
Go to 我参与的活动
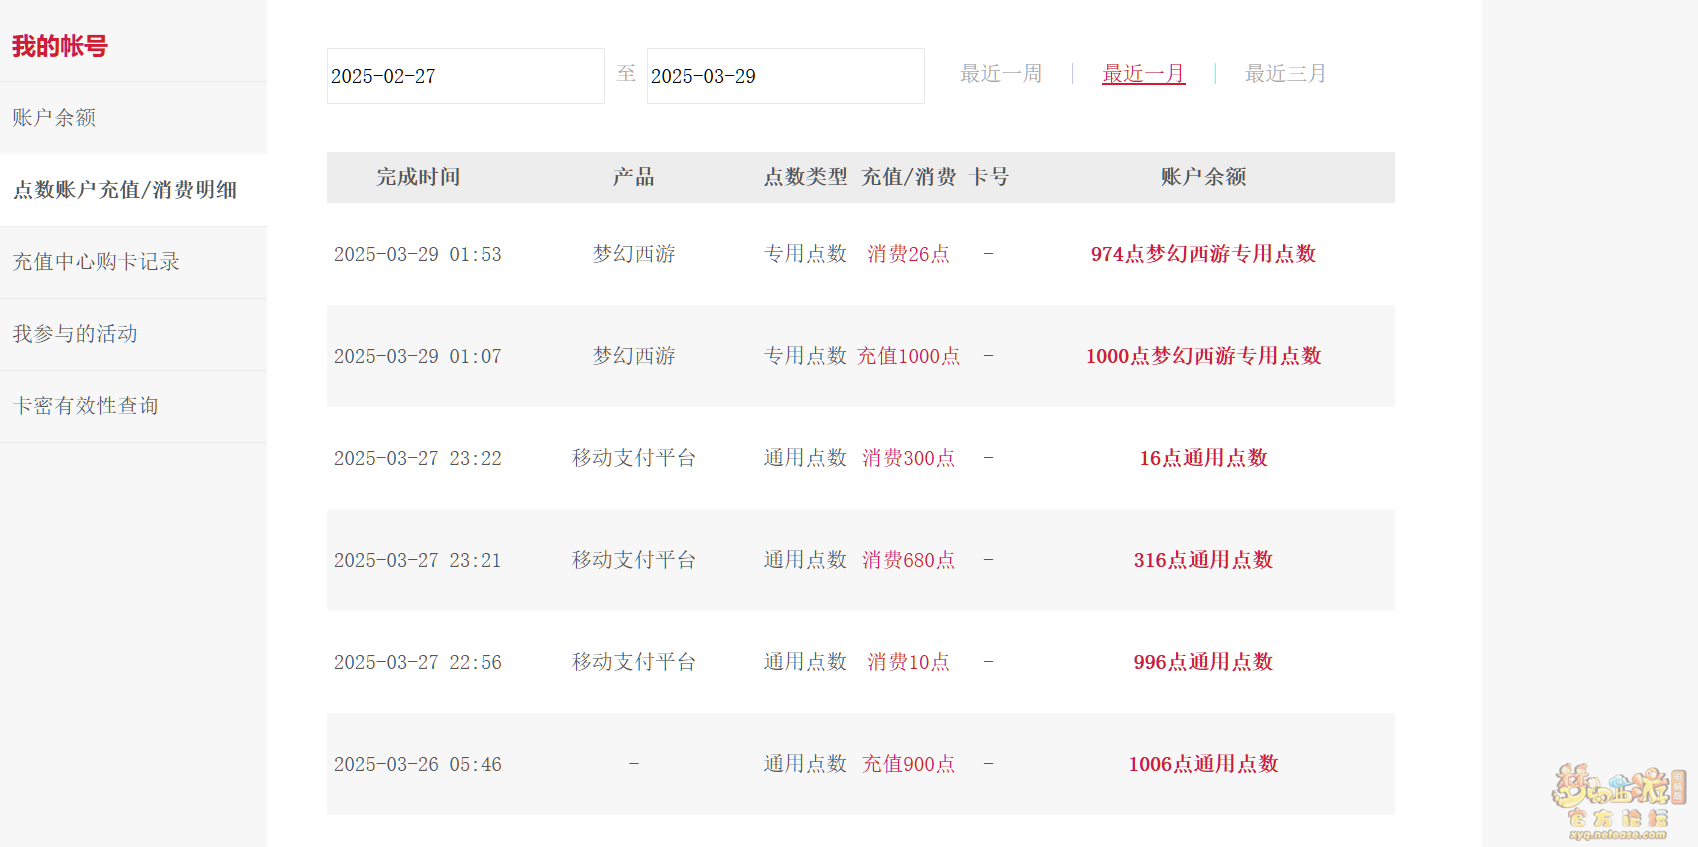tap(75, 334)
